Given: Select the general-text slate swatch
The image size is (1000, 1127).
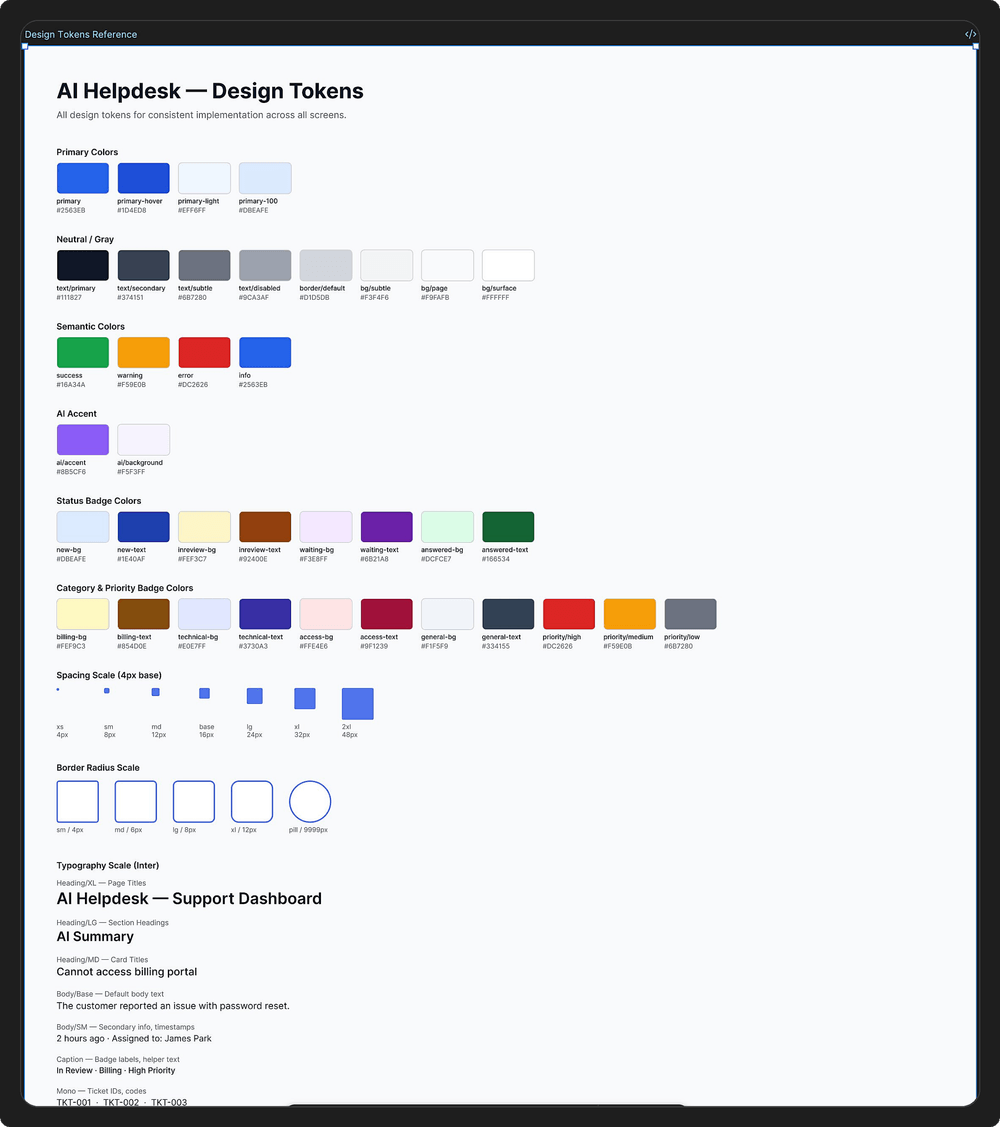Looking at the screenshot, I should click(508, 614).
